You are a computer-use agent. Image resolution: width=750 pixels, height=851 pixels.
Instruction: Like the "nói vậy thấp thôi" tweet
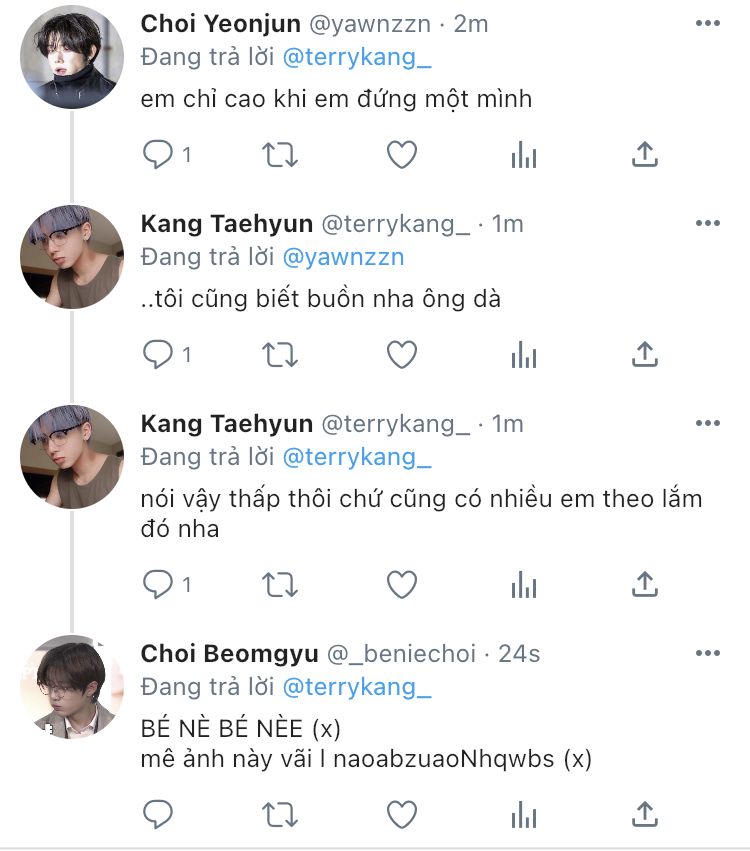(402, 584)
